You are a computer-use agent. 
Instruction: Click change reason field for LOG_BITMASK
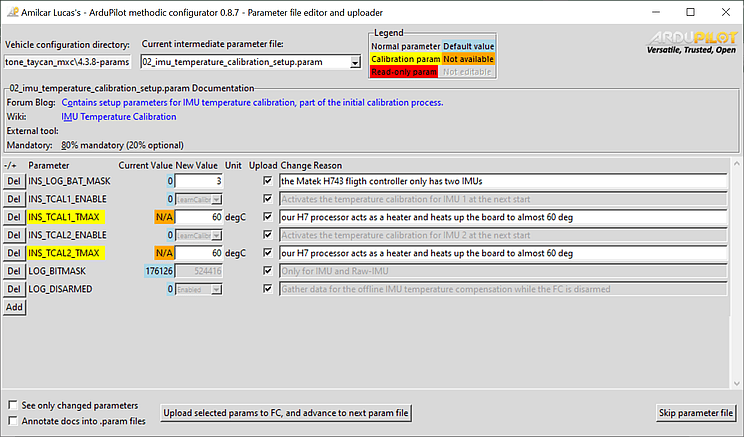[503, 271]
